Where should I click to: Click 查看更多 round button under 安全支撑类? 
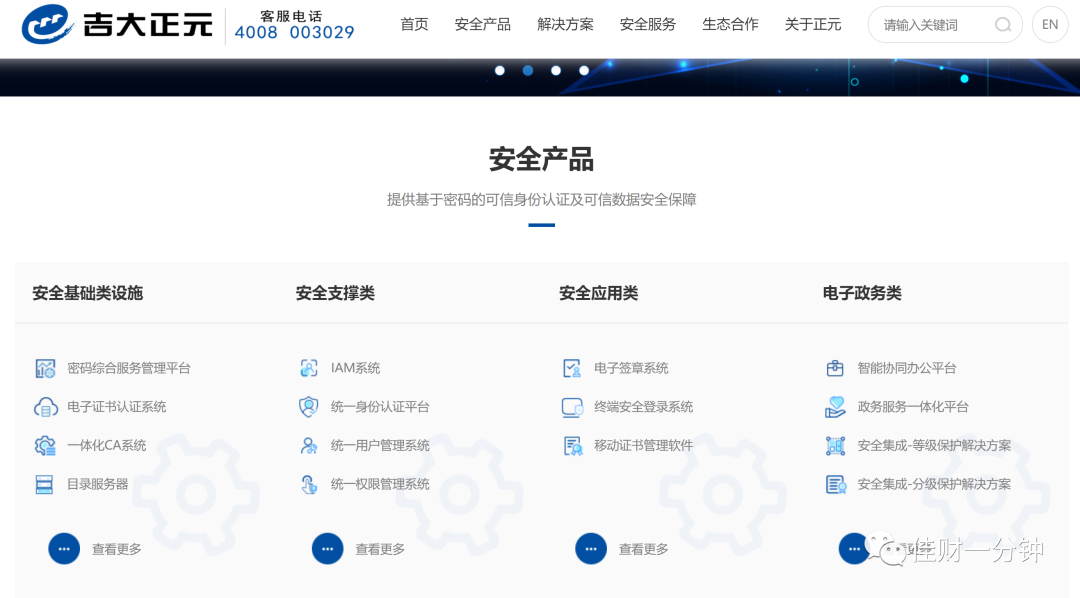[327, 549]
